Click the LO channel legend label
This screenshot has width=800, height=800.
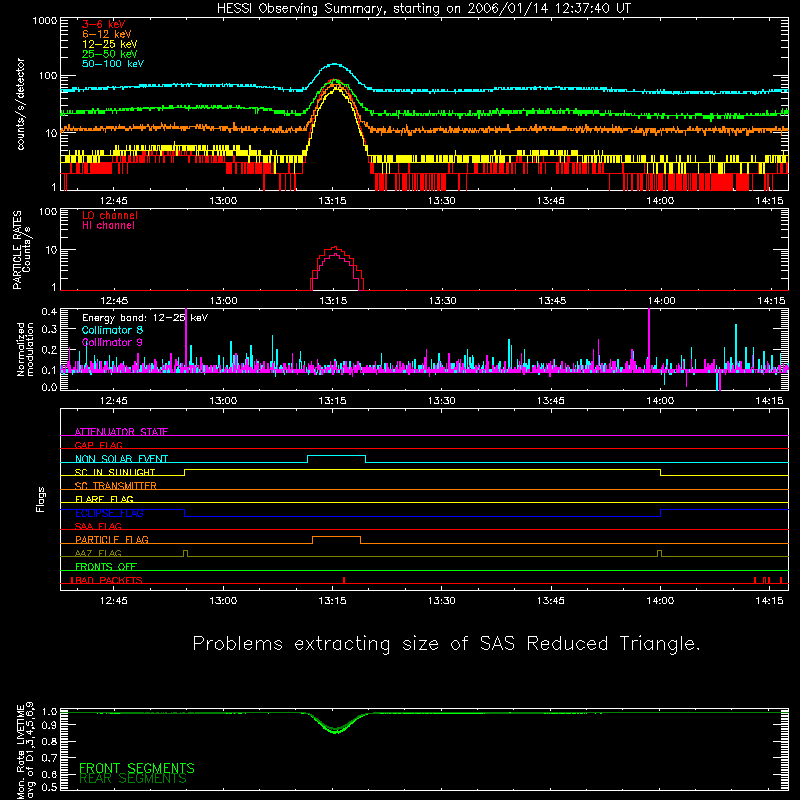(110, 215)
